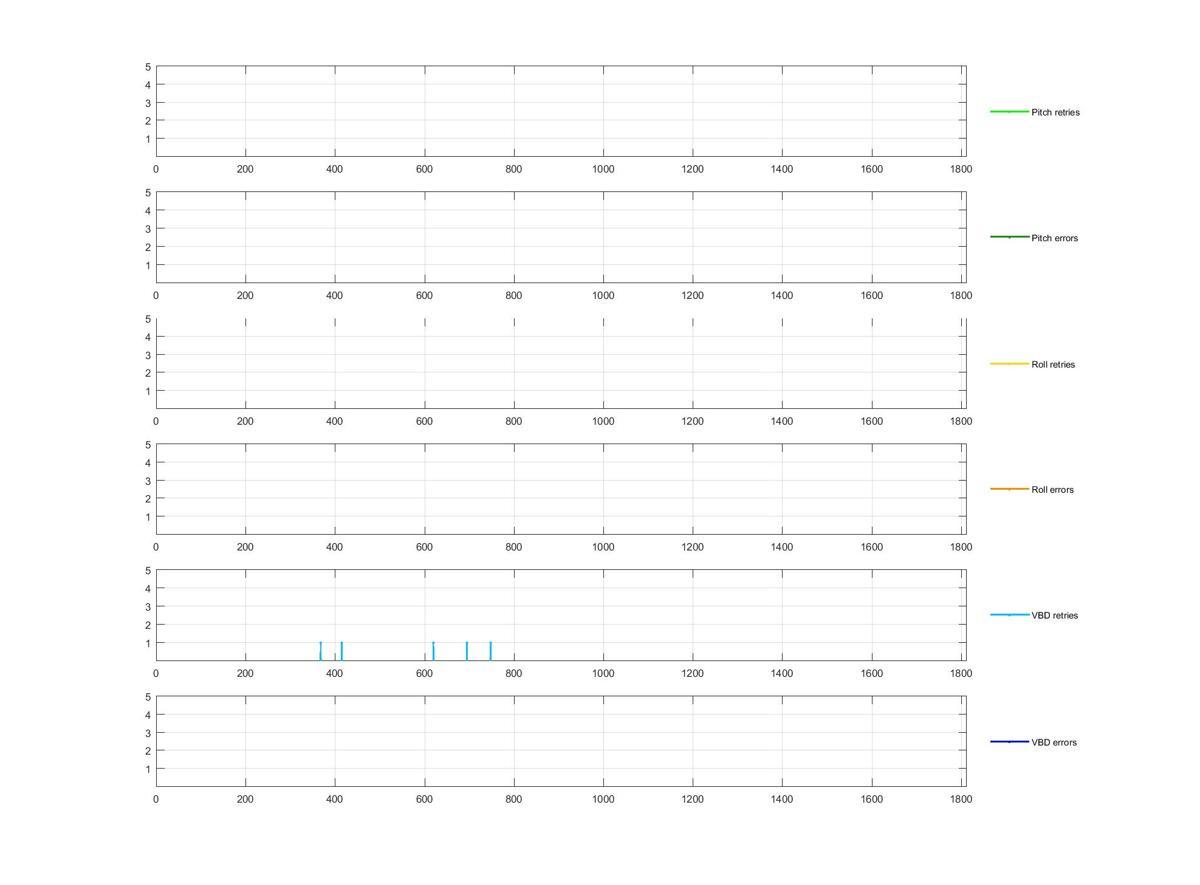1200x885 pixels.
Task: Click the 1 y-axis label of VBD retries plot
Action: coord(148,643)
